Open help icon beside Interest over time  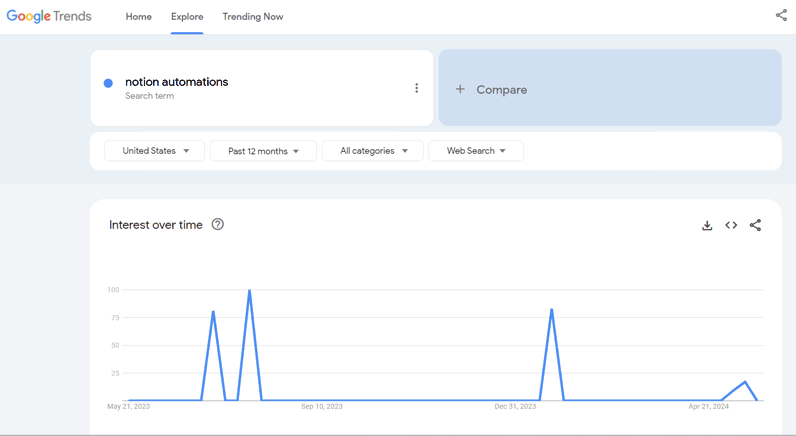click(x=217, y=224)
